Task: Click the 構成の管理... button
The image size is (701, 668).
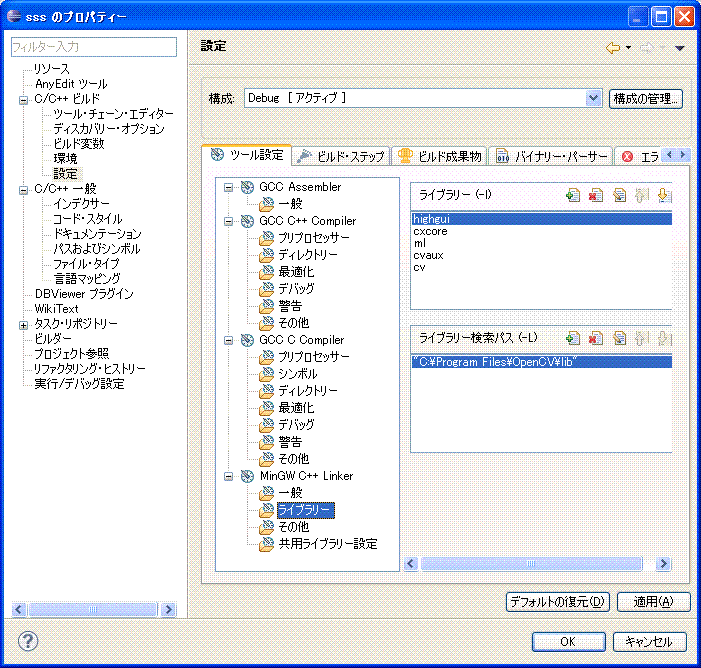Action: (646, 98)
